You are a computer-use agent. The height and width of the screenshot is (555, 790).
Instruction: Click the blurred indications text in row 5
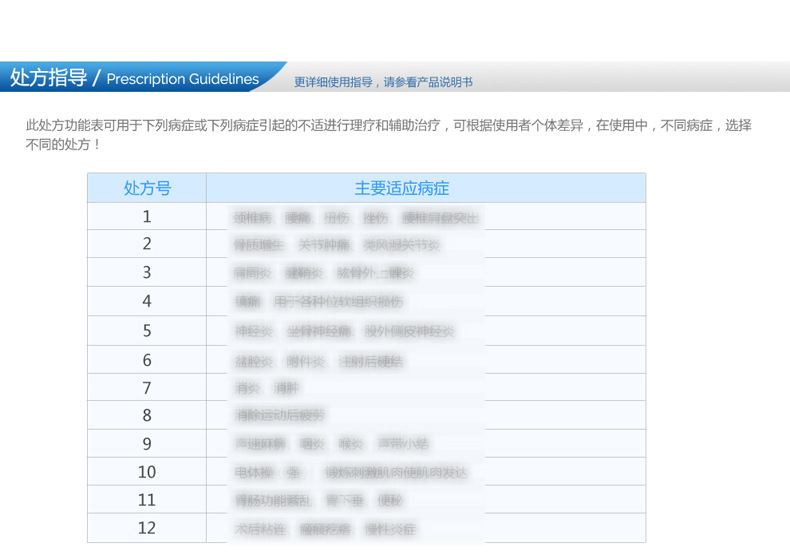tap(345, 331)
